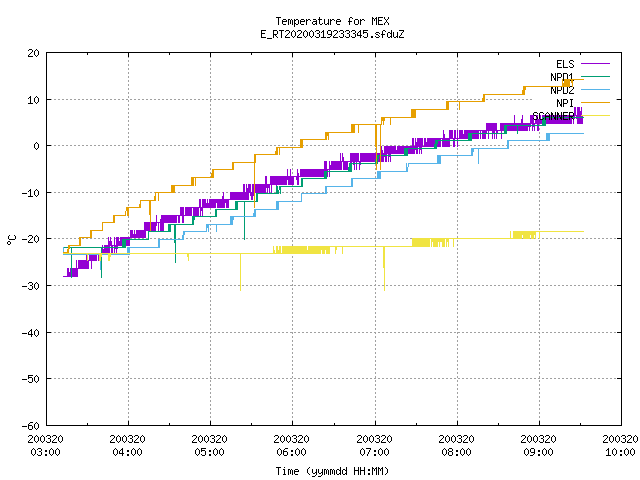Click the y-axis label -60
The height and width of the screenshot is (480, 640).
pos(30,426)
